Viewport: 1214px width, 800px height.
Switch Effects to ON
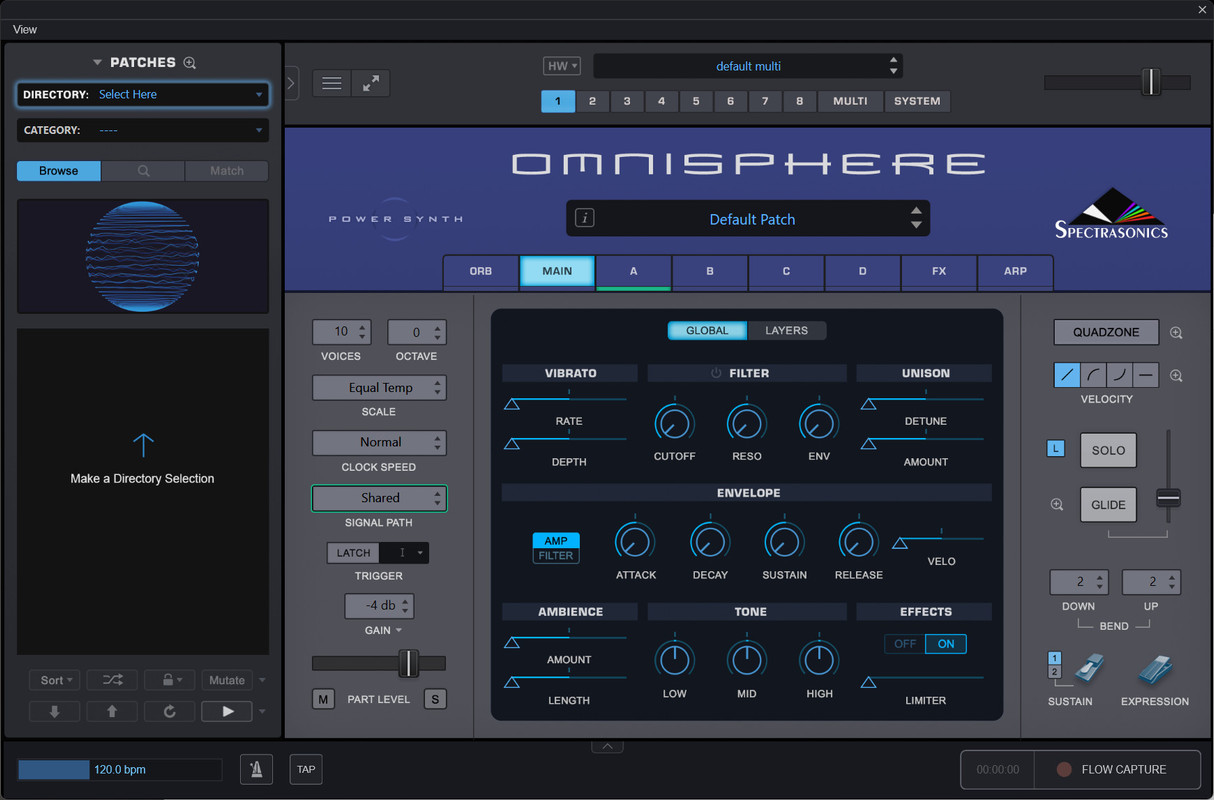point(946,644)
